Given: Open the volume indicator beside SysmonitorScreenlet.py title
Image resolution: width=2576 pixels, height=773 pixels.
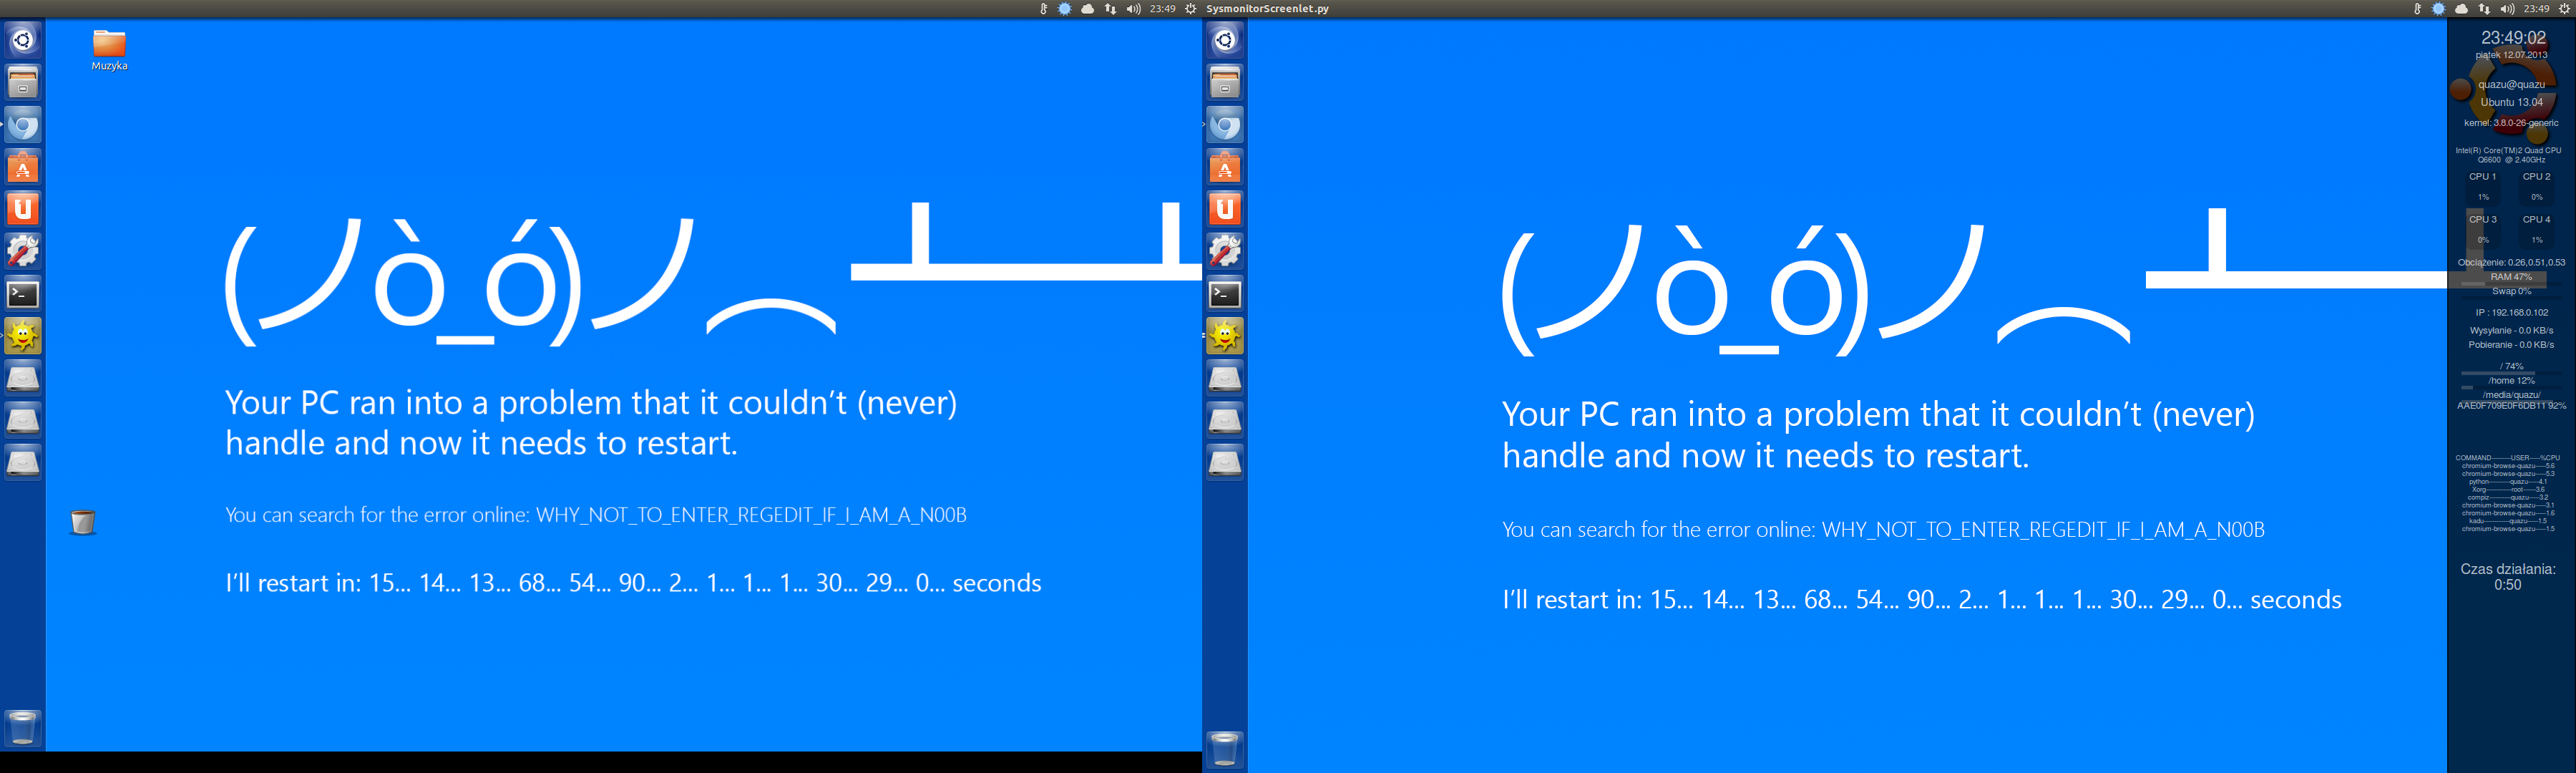Looking at the screenshot, I should [x=1133, y=9].
